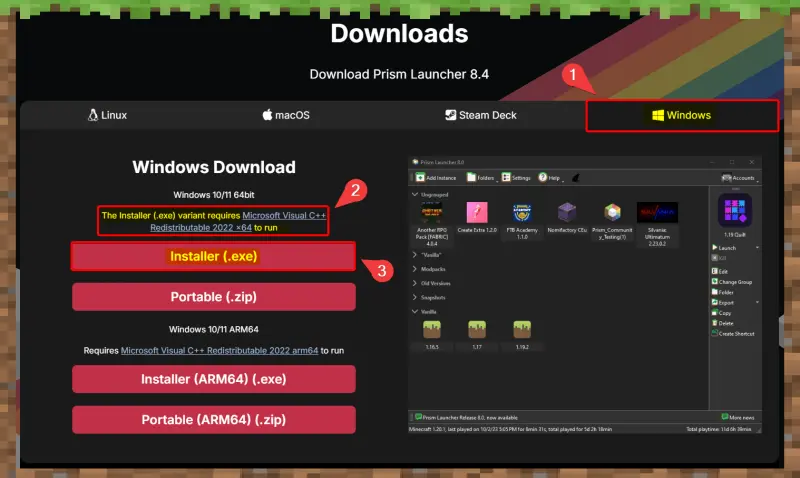Viewport: 800px width, 478px height.
Task: Open the Launch dropdown arrow in sidebar
Action: (x=757, y=247)
